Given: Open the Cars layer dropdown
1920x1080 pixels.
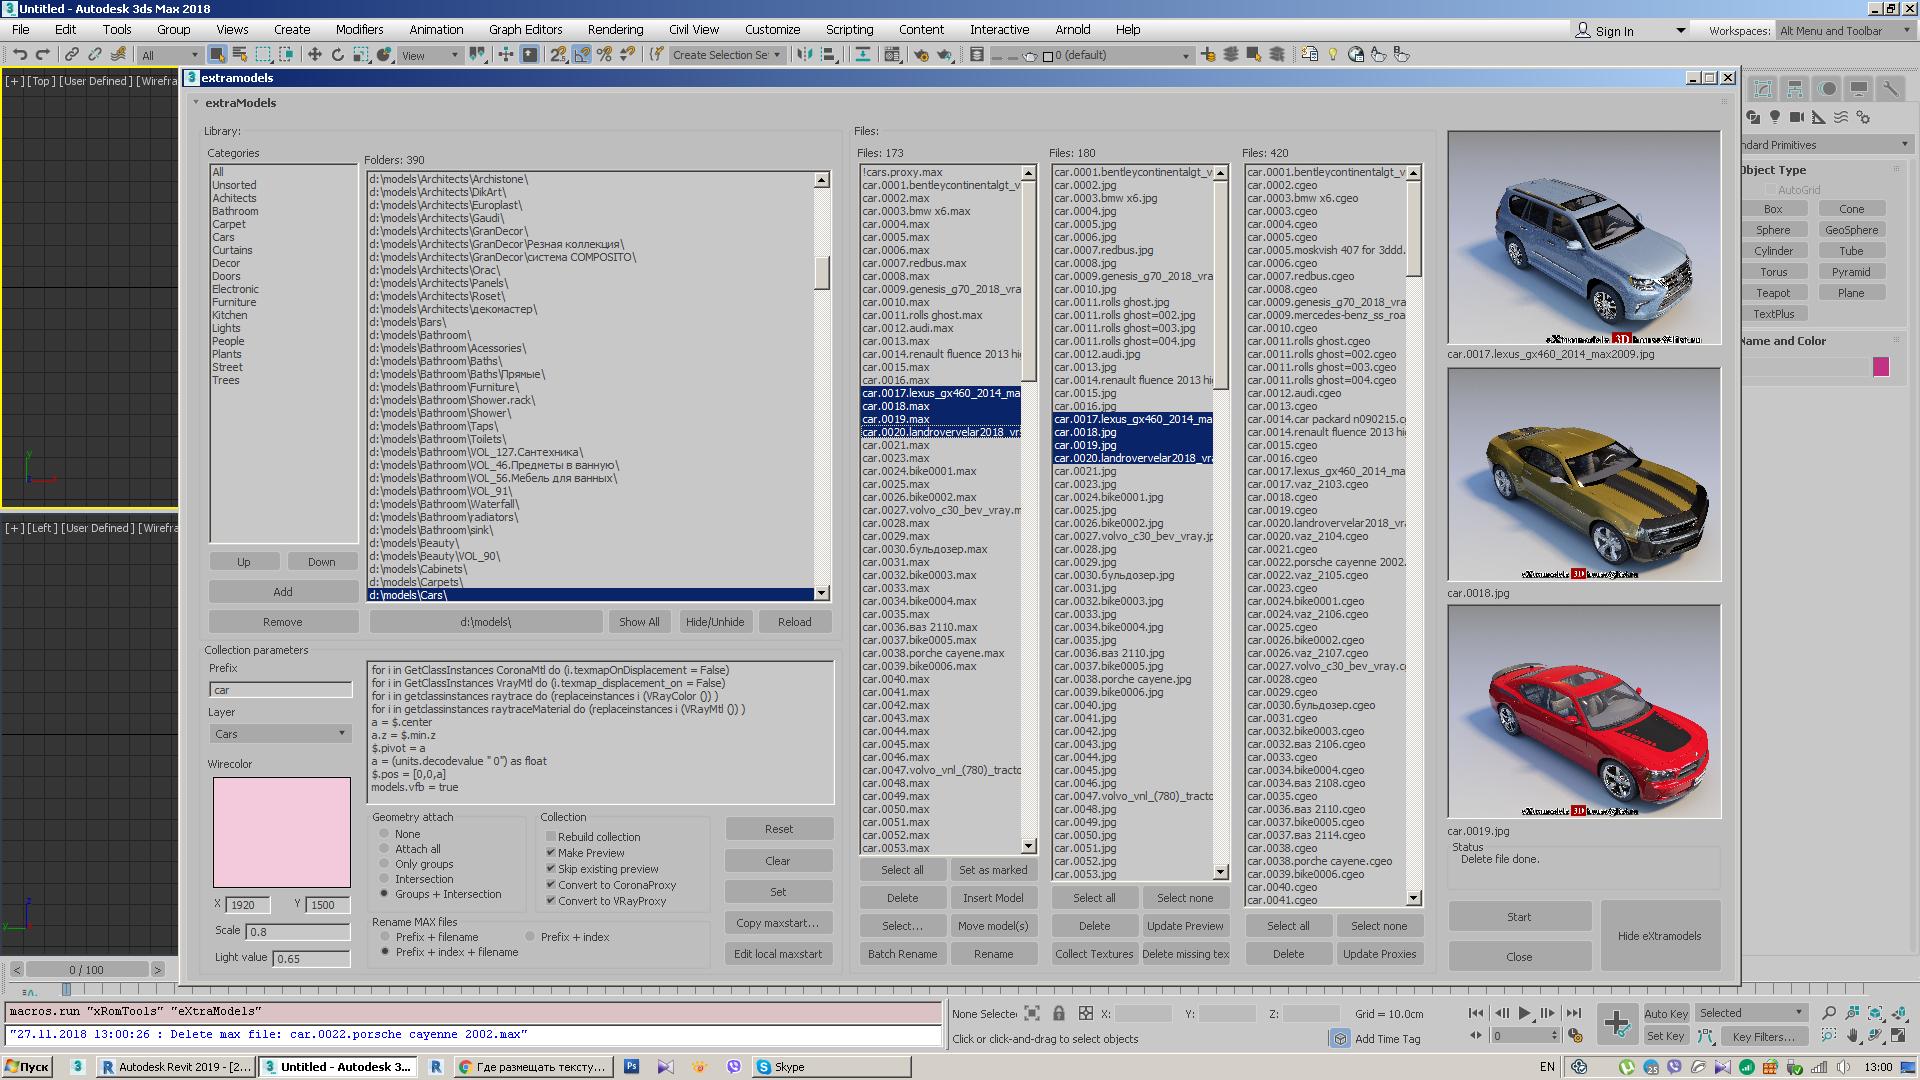Looking at the screenshot, I should [x=279, y=733].
